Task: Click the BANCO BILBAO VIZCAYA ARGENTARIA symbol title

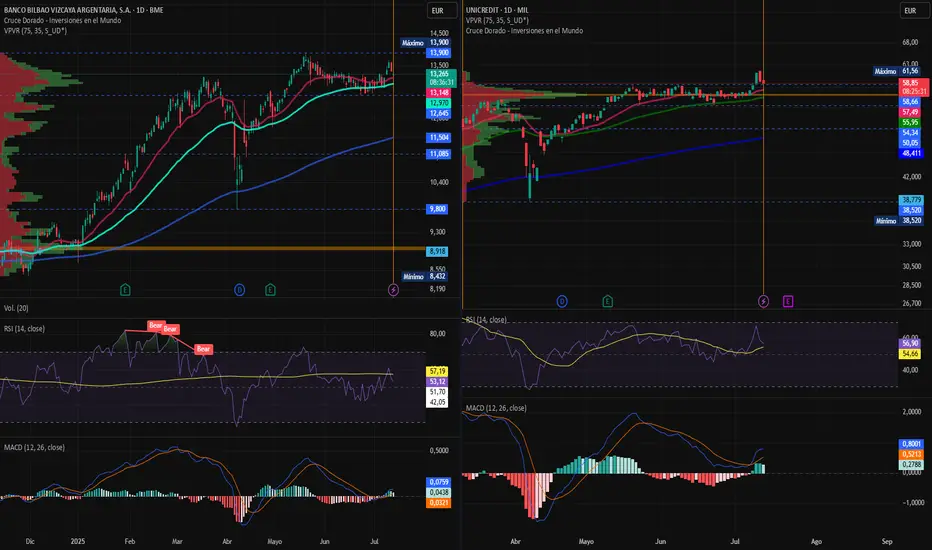Action: [84, 10]
